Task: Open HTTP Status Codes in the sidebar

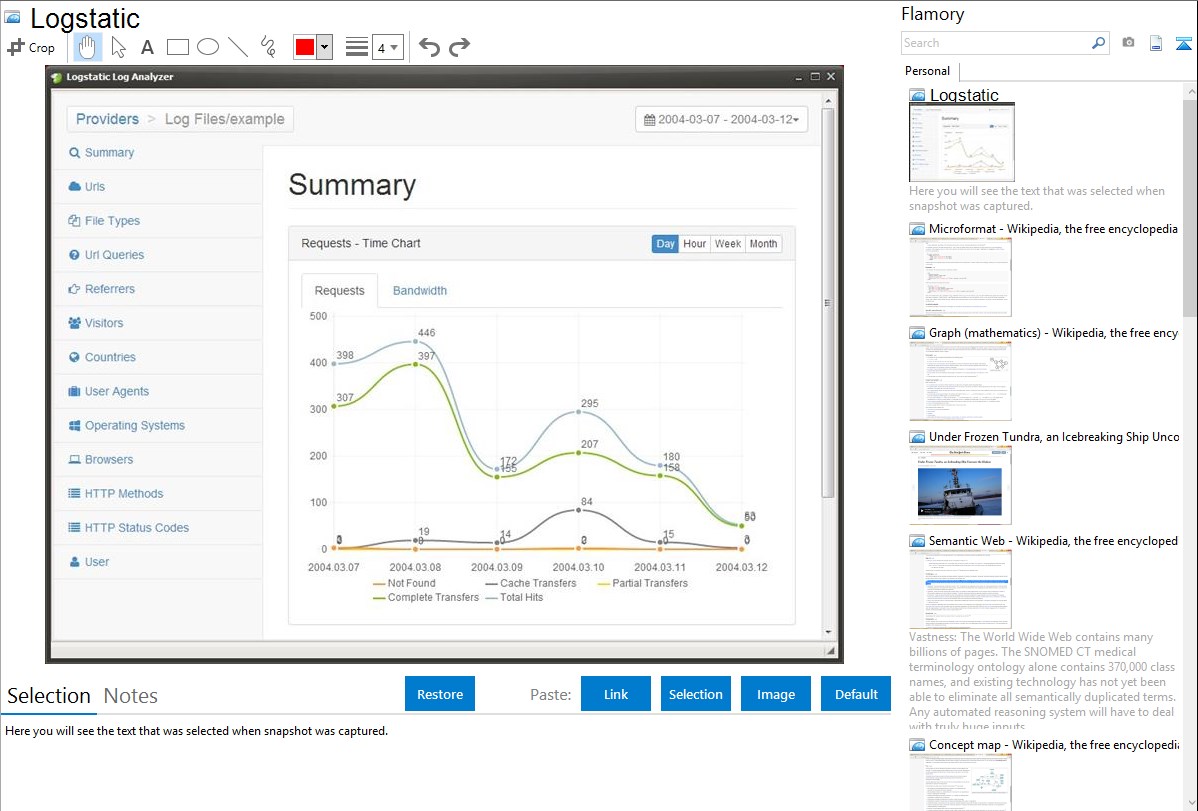Action: tap(128, 527)
